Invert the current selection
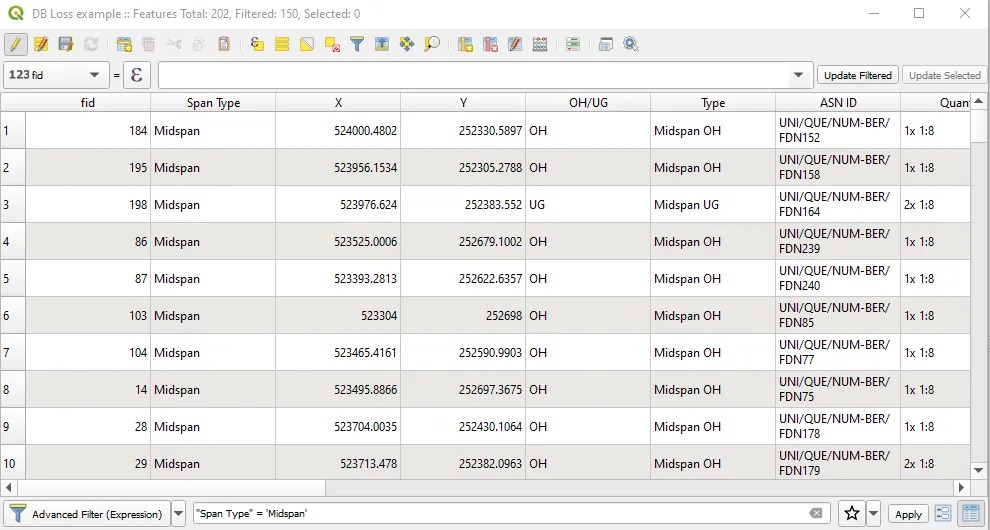990x530 pixels. [307, 44]
